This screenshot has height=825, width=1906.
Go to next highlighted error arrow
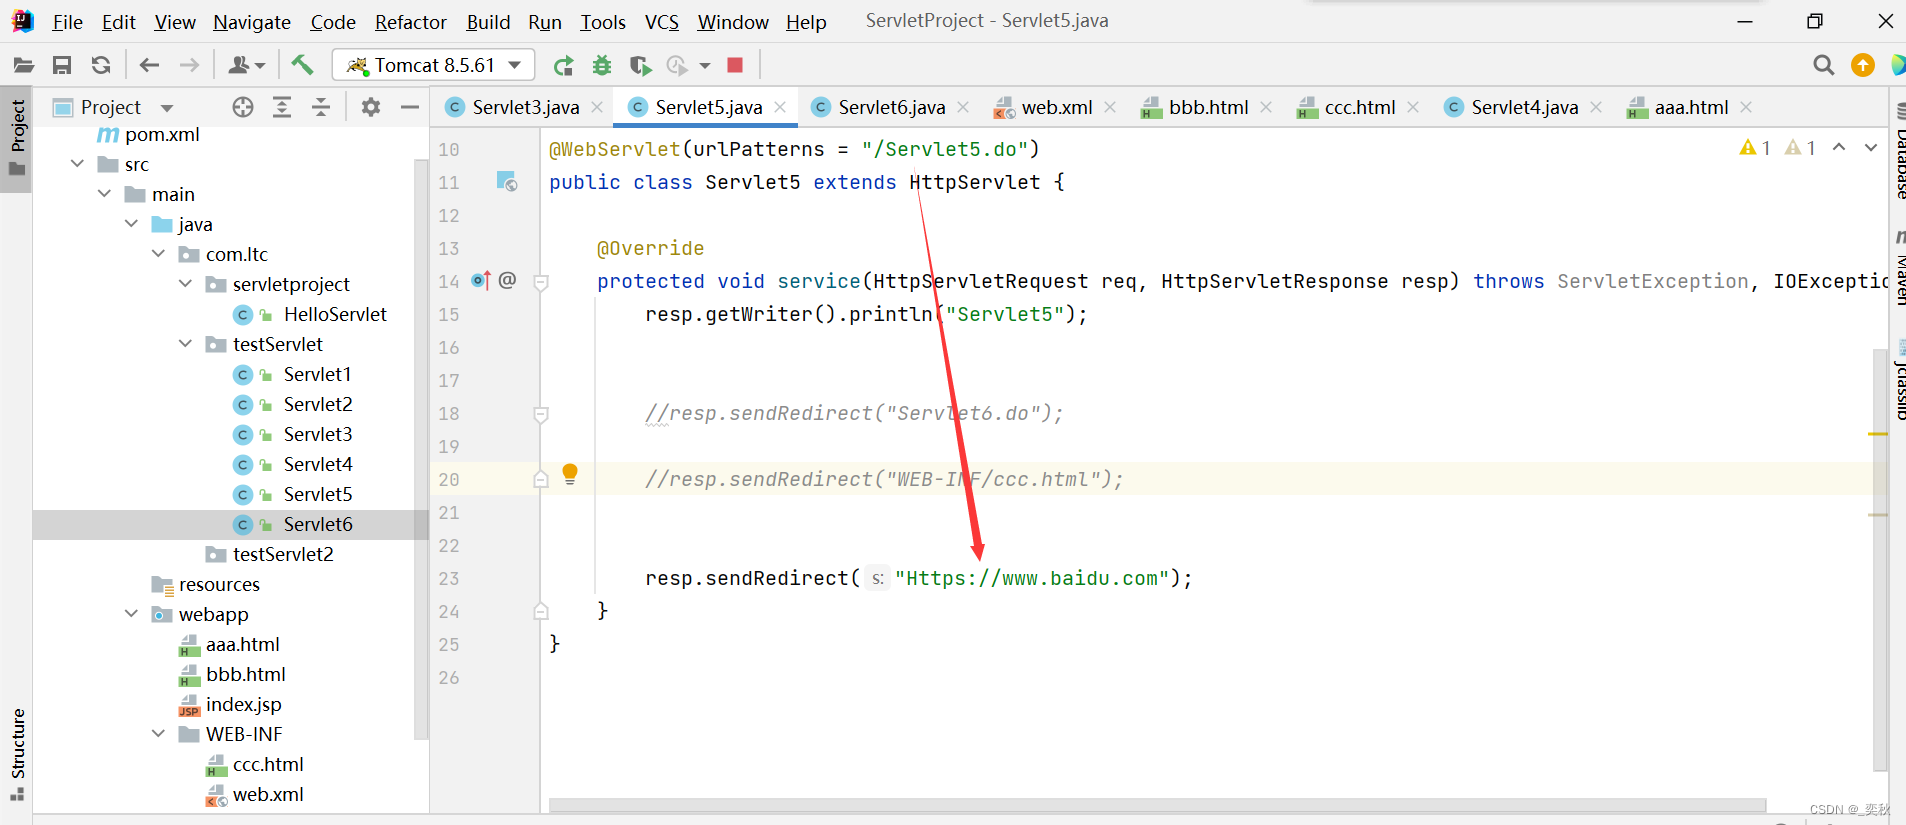click(x=1871, y=148)
